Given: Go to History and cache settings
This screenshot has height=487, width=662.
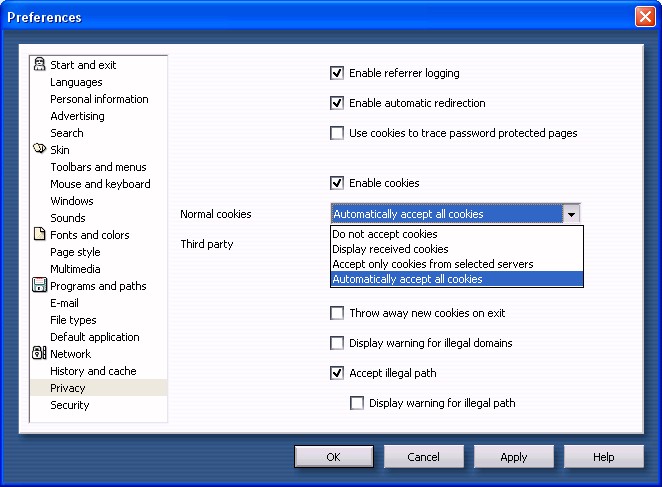Looking at the screenshot, I should click(93, 371).
